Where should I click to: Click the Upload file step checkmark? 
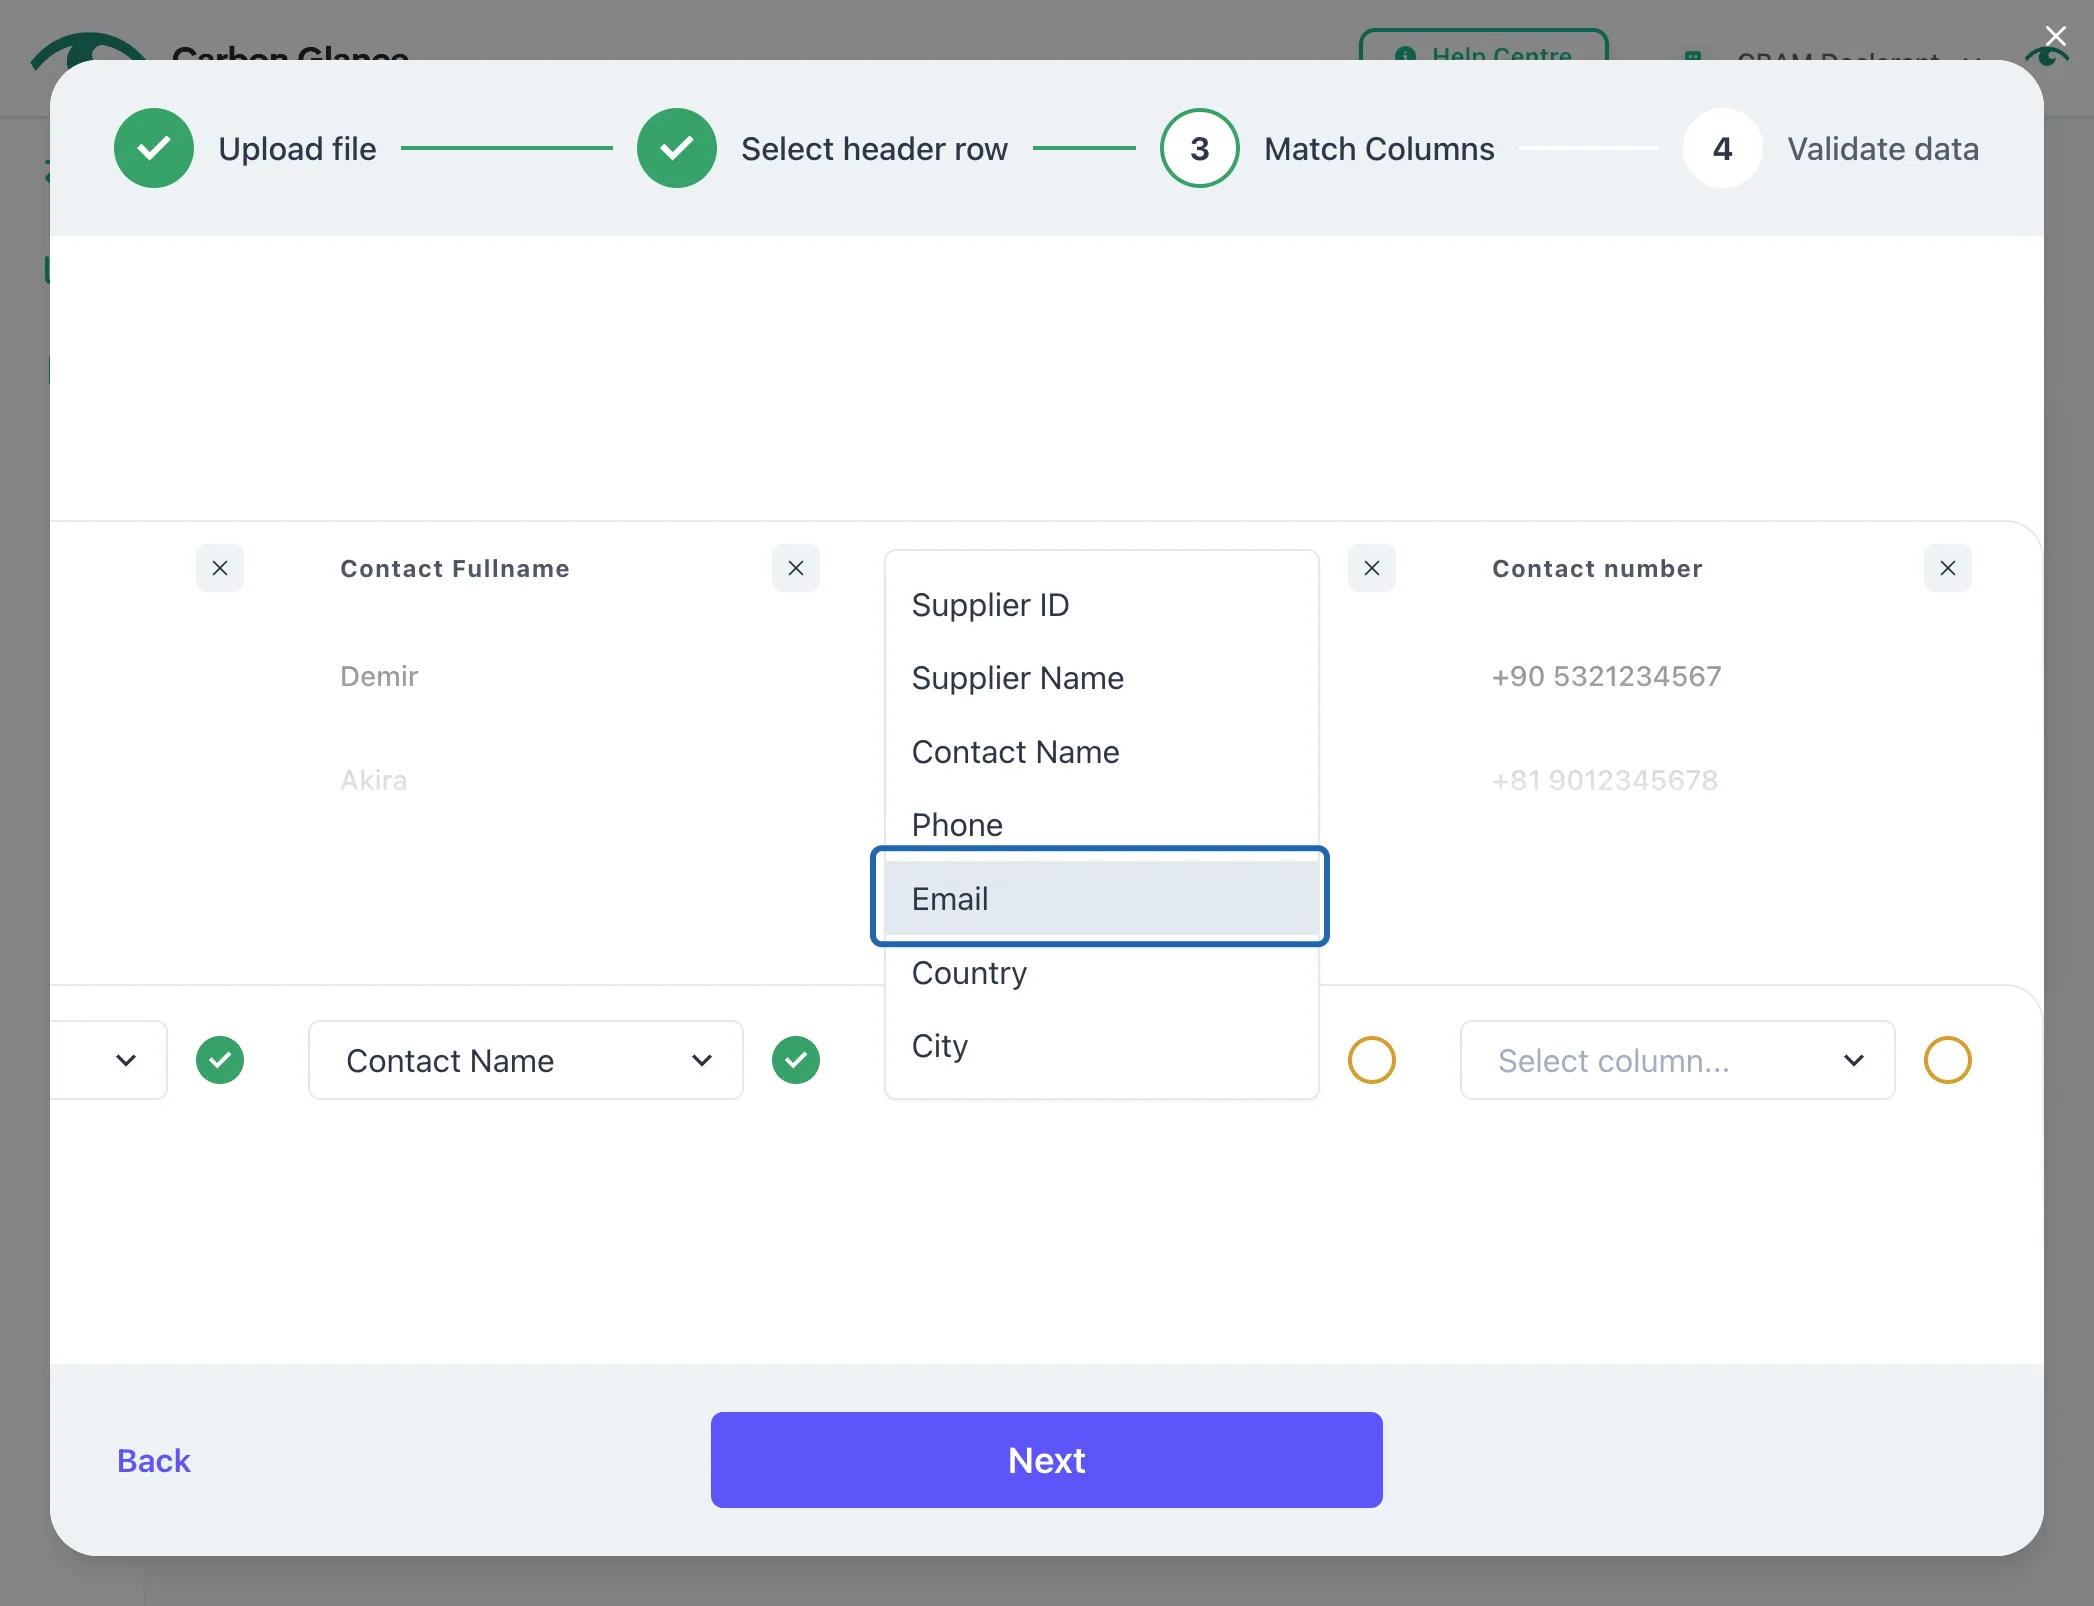tap(153, 148)
